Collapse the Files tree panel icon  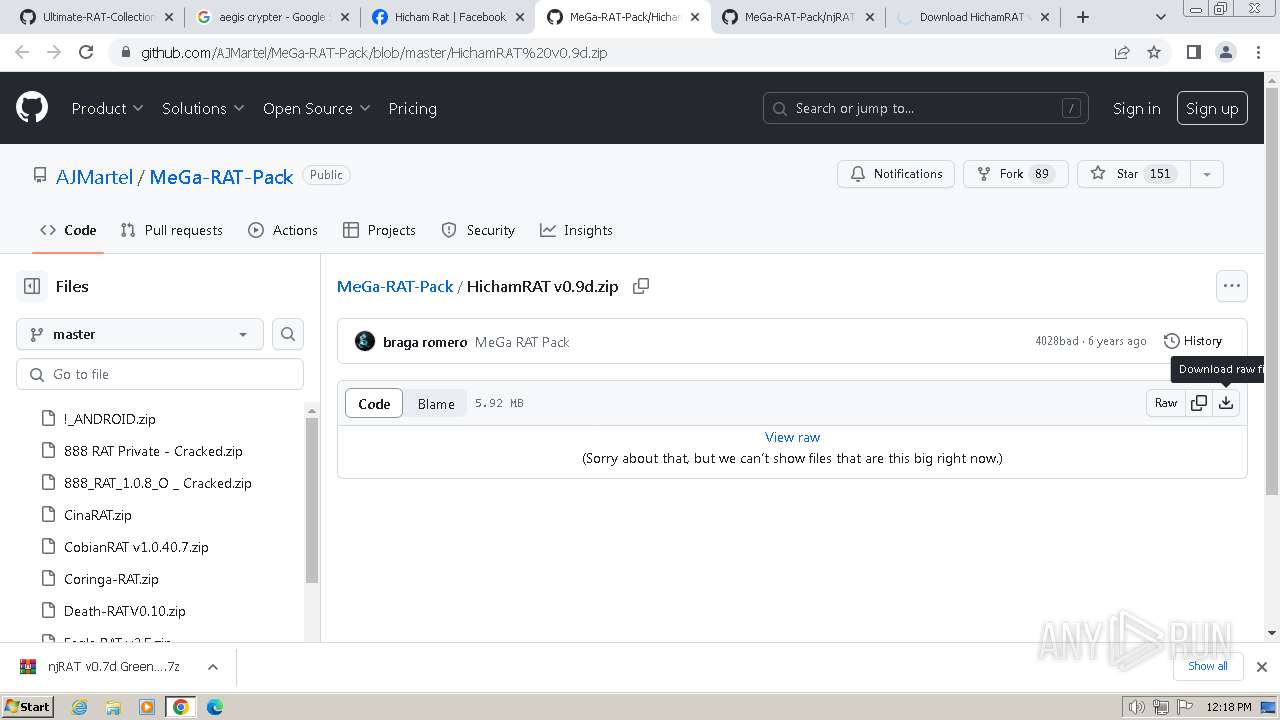(32, 286)
